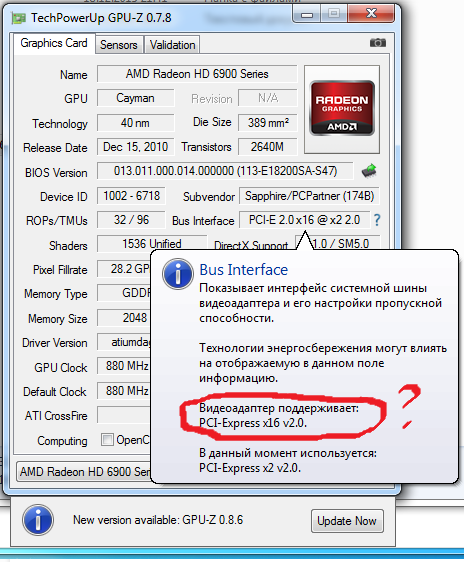Screen dimensions: 464x562
Task: Click the ATI CrossFire value field
Action: [124, 415]
